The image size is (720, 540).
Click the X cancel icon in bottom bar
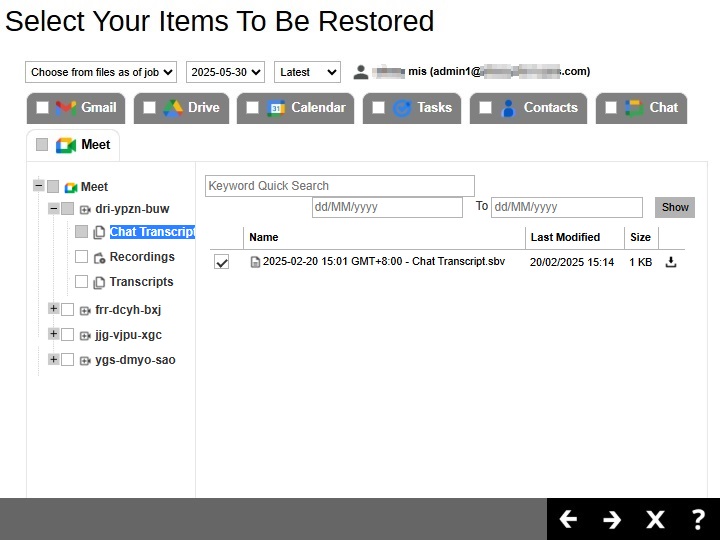pyautogui.click(x=655, y=519)
